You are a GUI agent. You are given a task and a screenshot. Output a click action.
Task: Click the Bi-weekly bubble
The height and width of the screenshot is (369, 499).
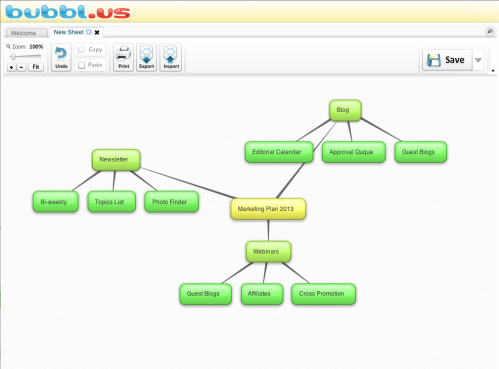pos(56,202)
